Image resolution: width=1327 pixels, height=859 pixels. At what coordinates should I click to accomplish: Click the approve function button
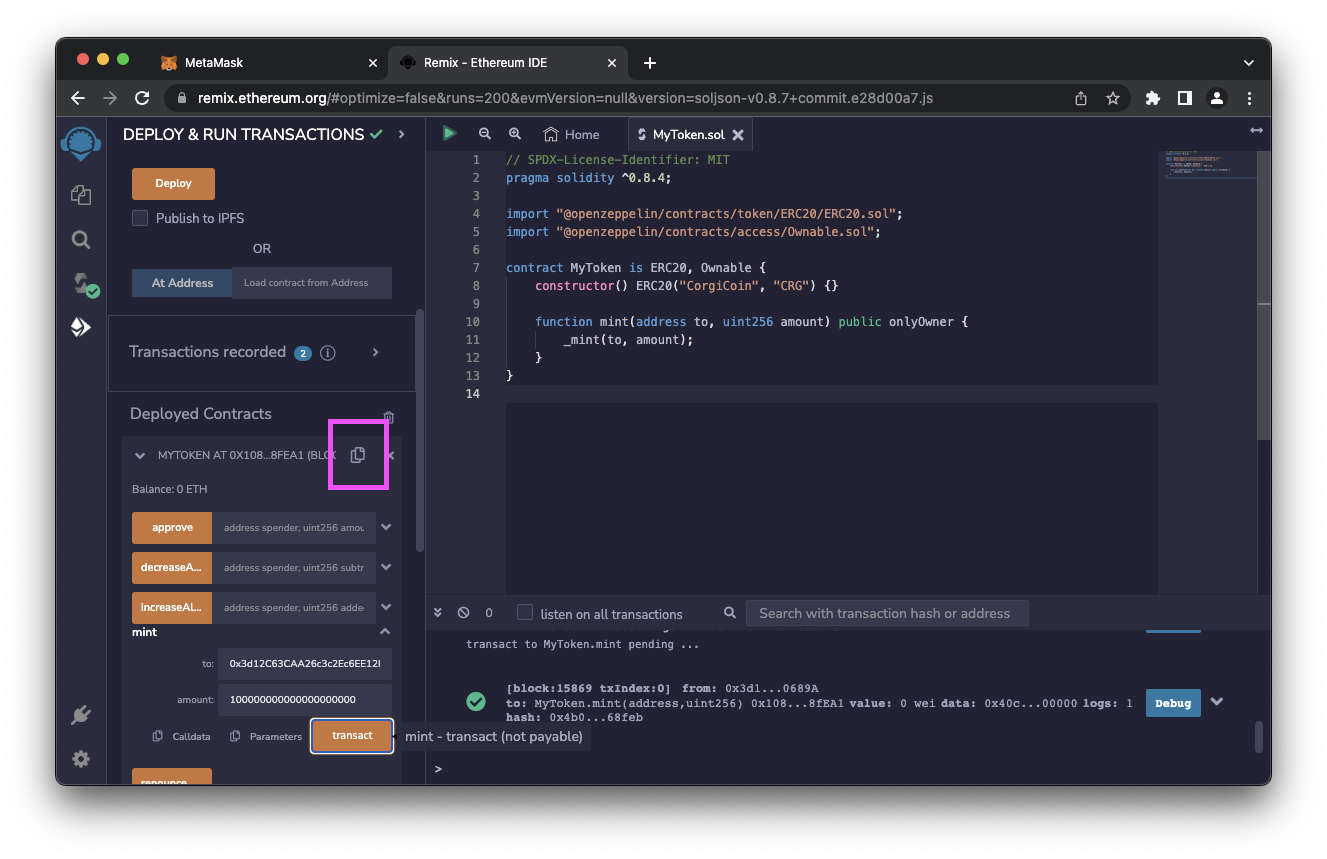pyautogui.click(x=172, y=528)
